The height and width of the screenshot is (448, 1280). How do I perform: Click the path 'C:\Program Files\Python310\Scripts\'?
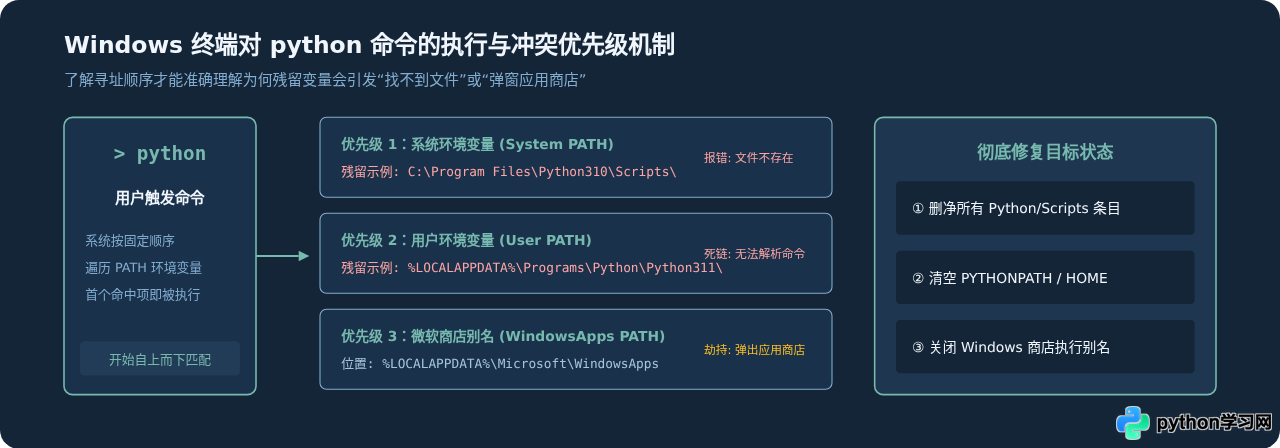point(542,172)
